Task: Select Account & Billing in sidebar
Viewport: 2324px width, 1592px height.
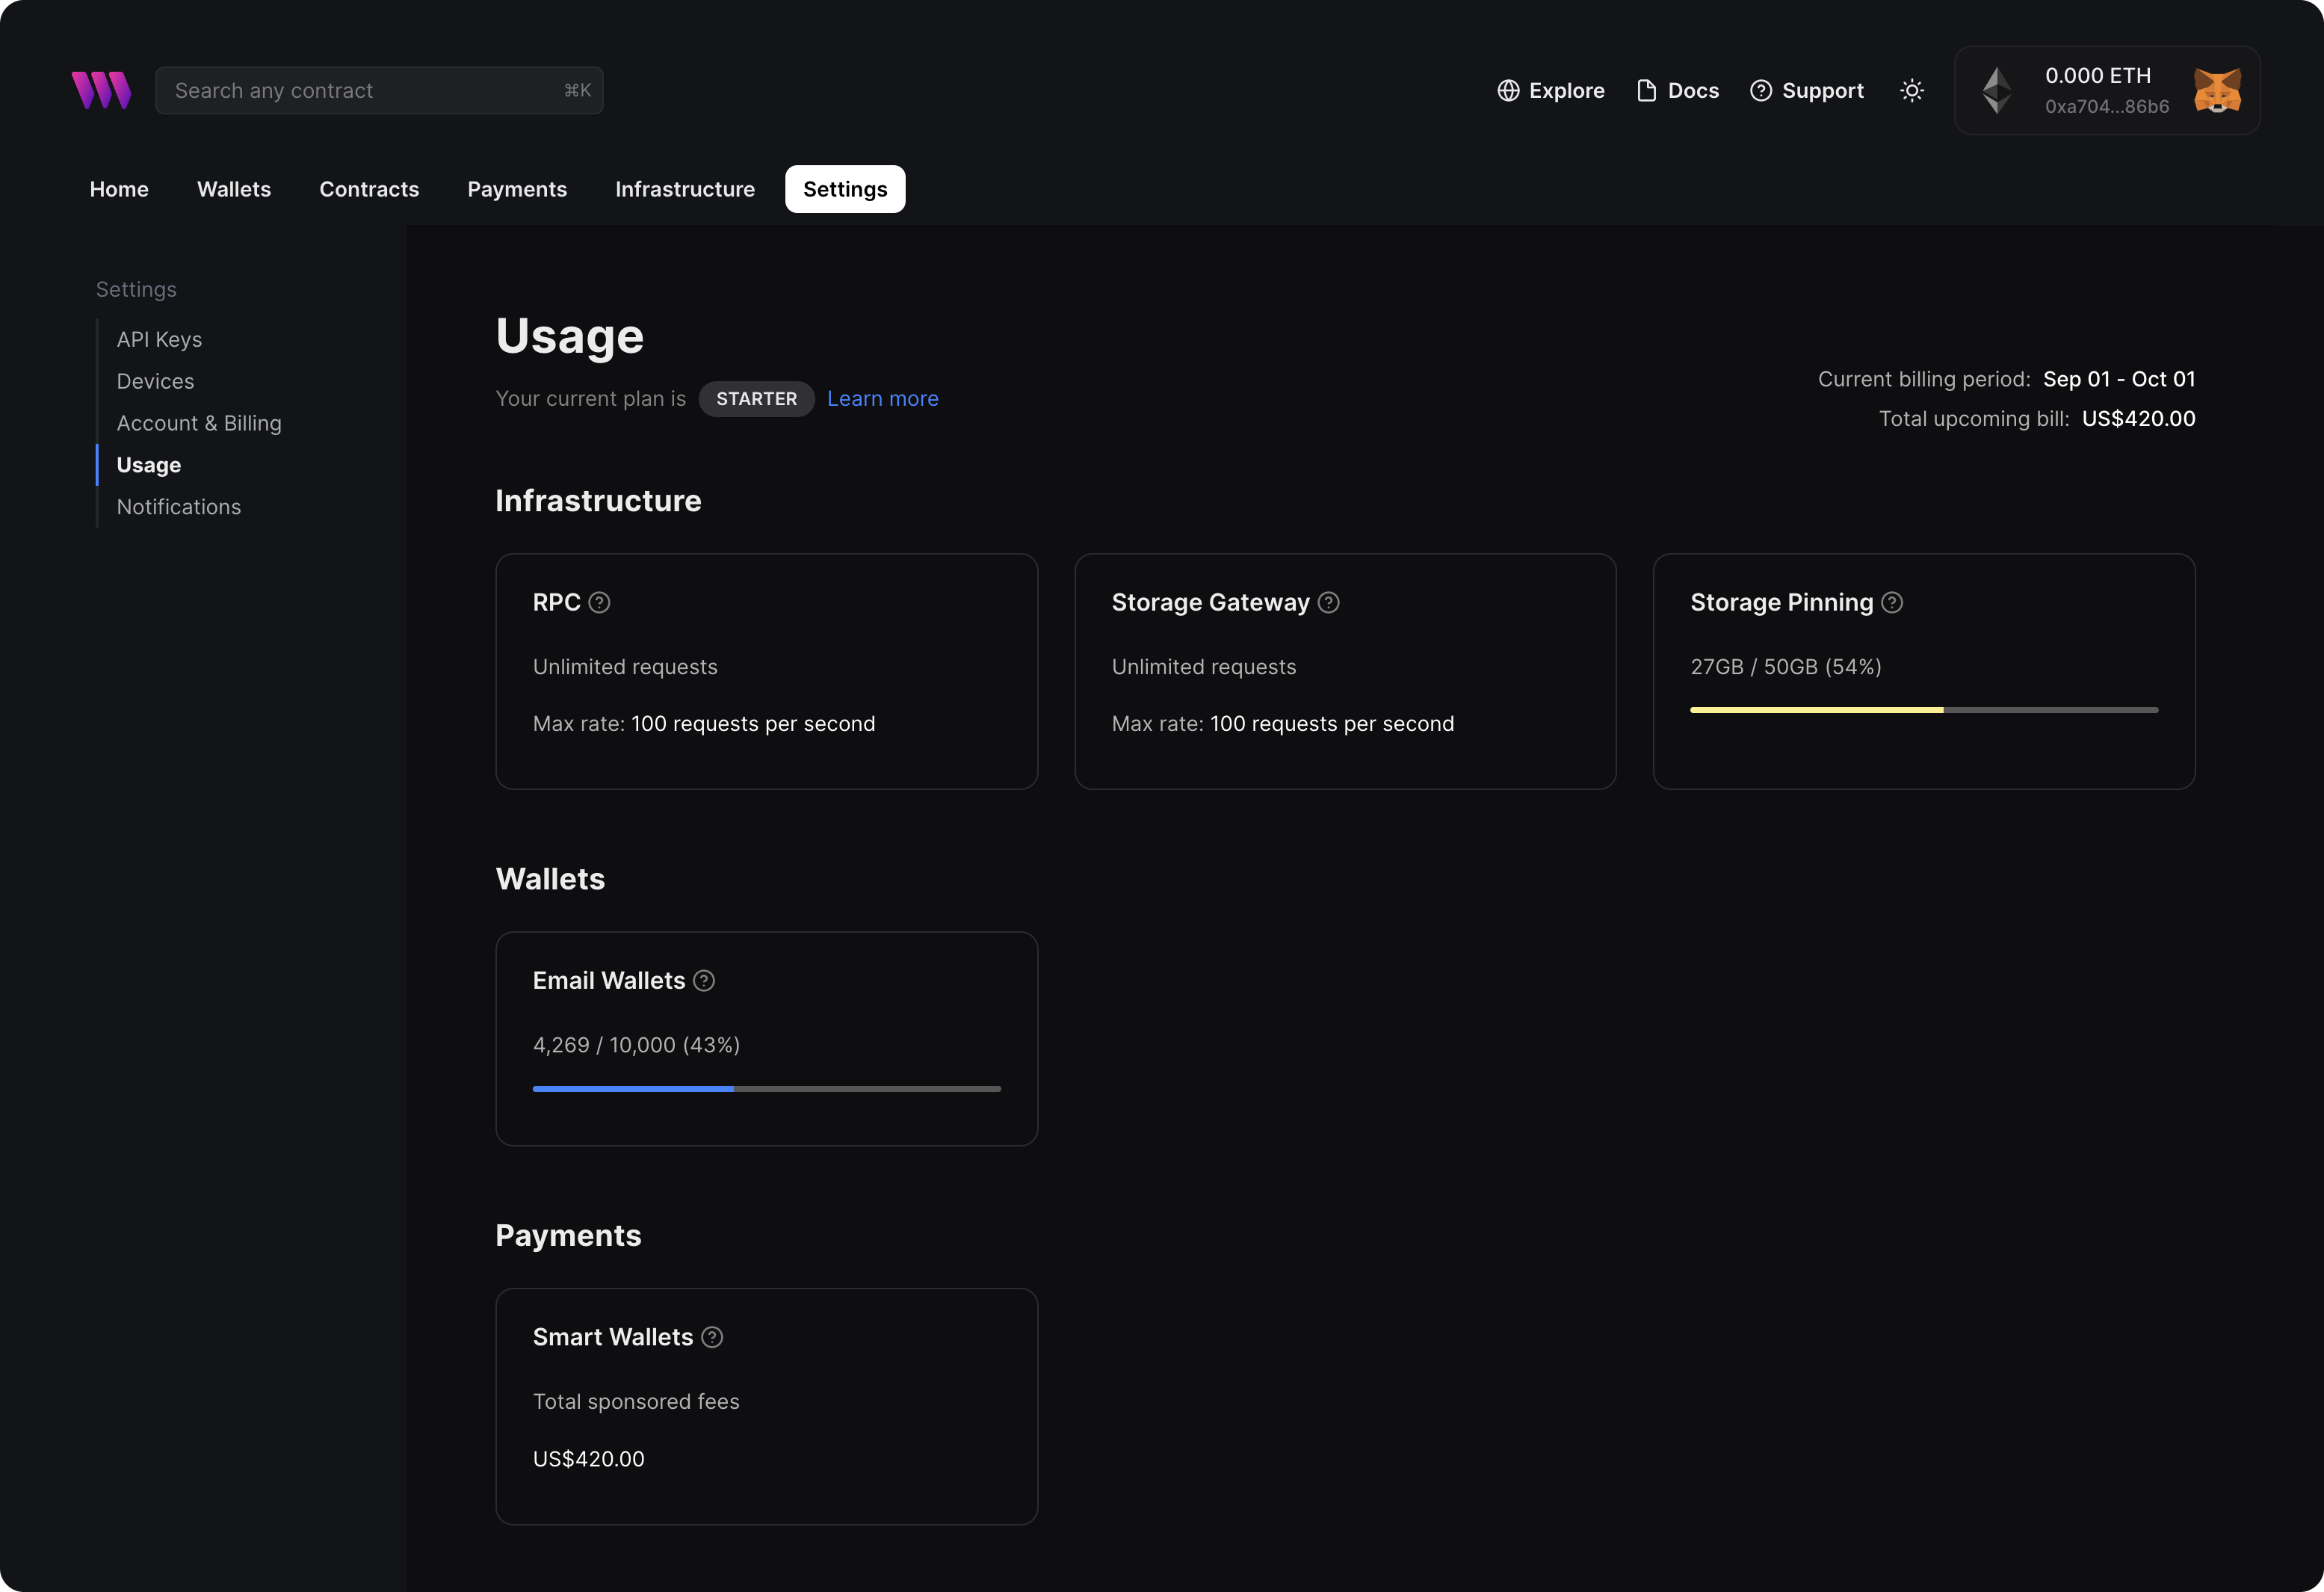Action: 199,424
